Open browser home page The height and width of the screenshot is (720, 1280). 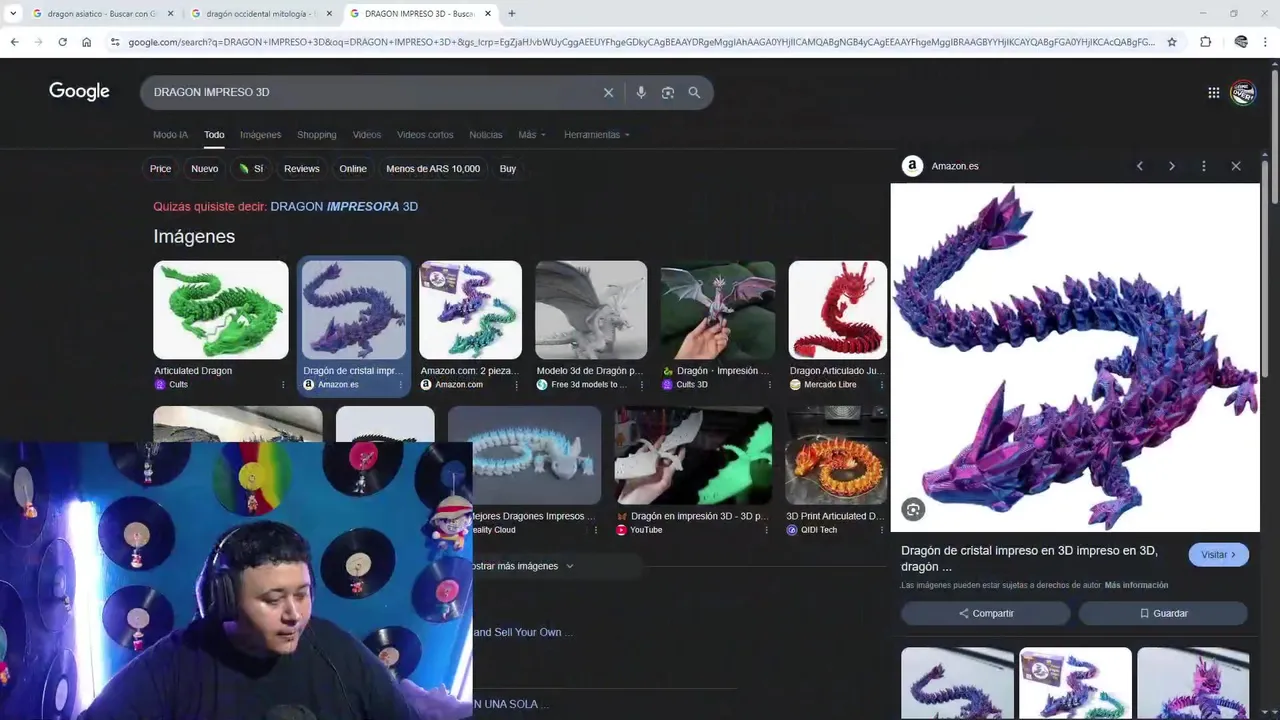[86, 42]
